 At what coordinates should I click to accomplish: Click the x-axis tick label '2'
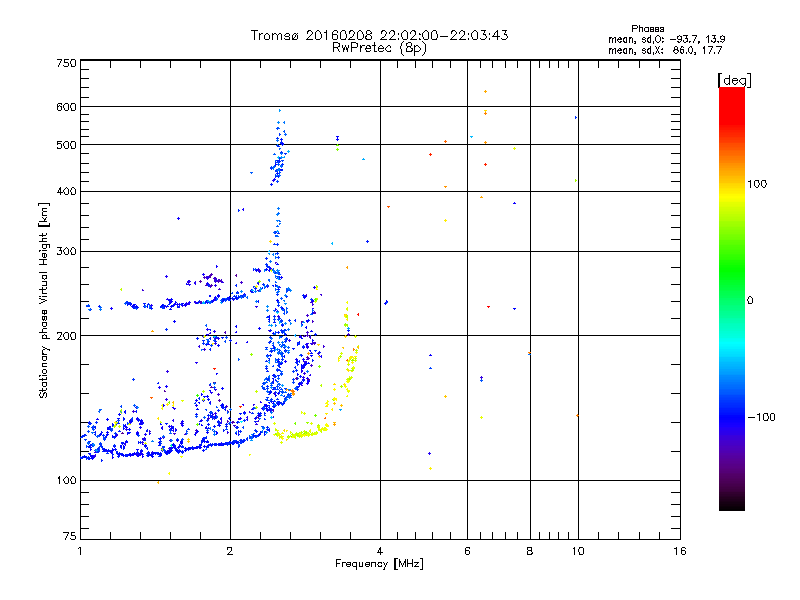coord(230,551)
